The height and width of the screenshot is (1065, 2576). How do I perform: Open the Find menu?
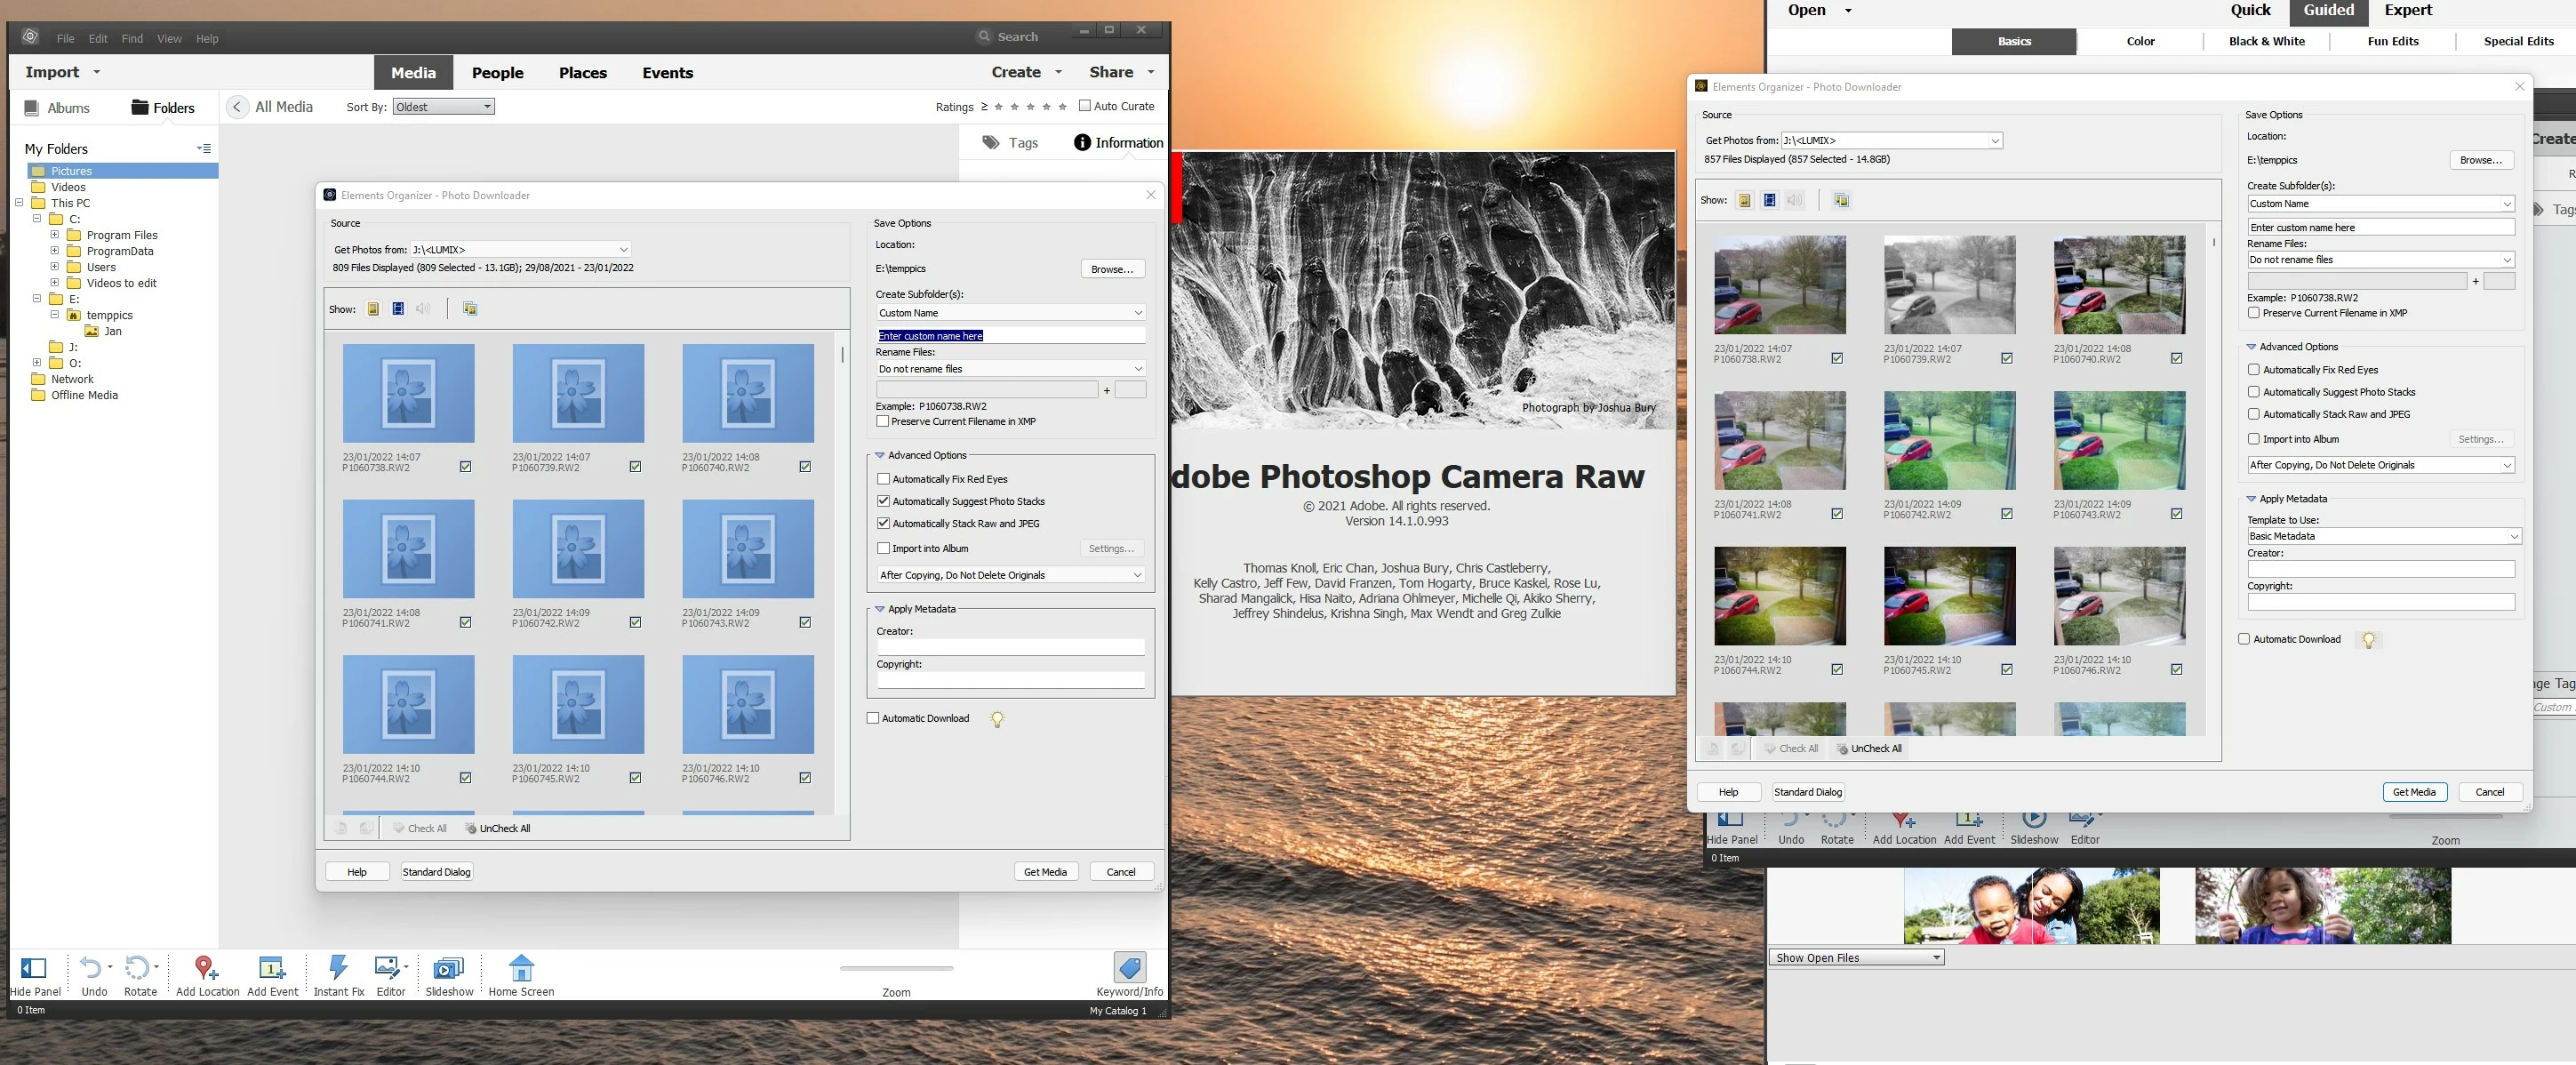coord(132,39)
